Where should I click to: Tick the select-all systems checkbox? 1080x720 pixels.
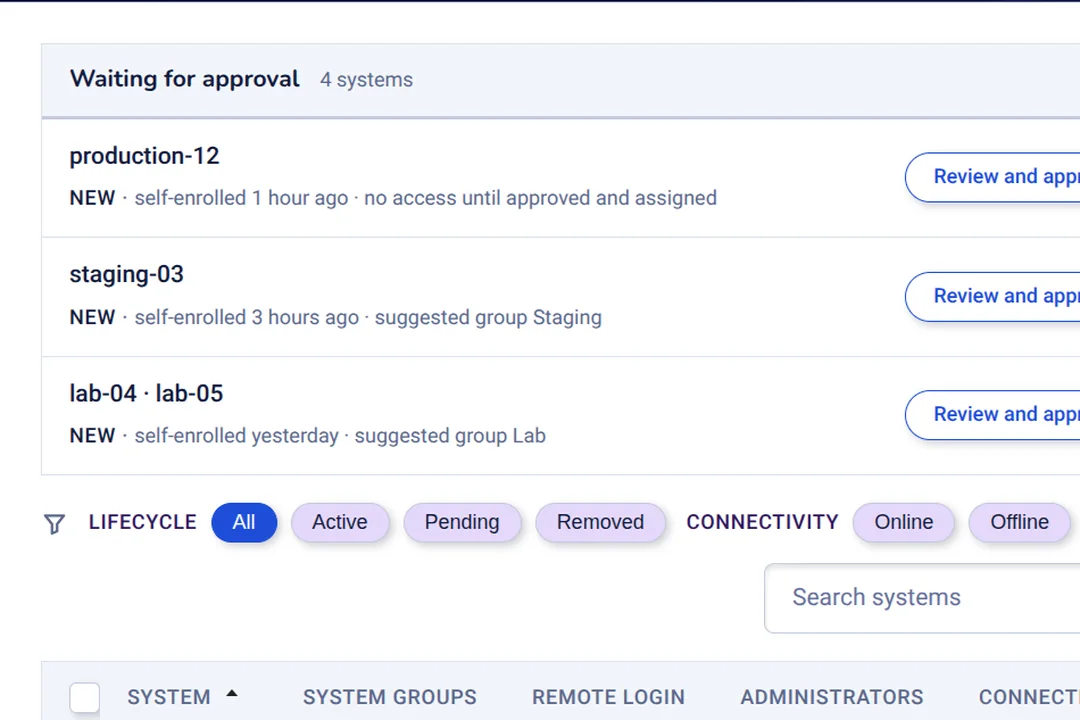tap(85, 697)
